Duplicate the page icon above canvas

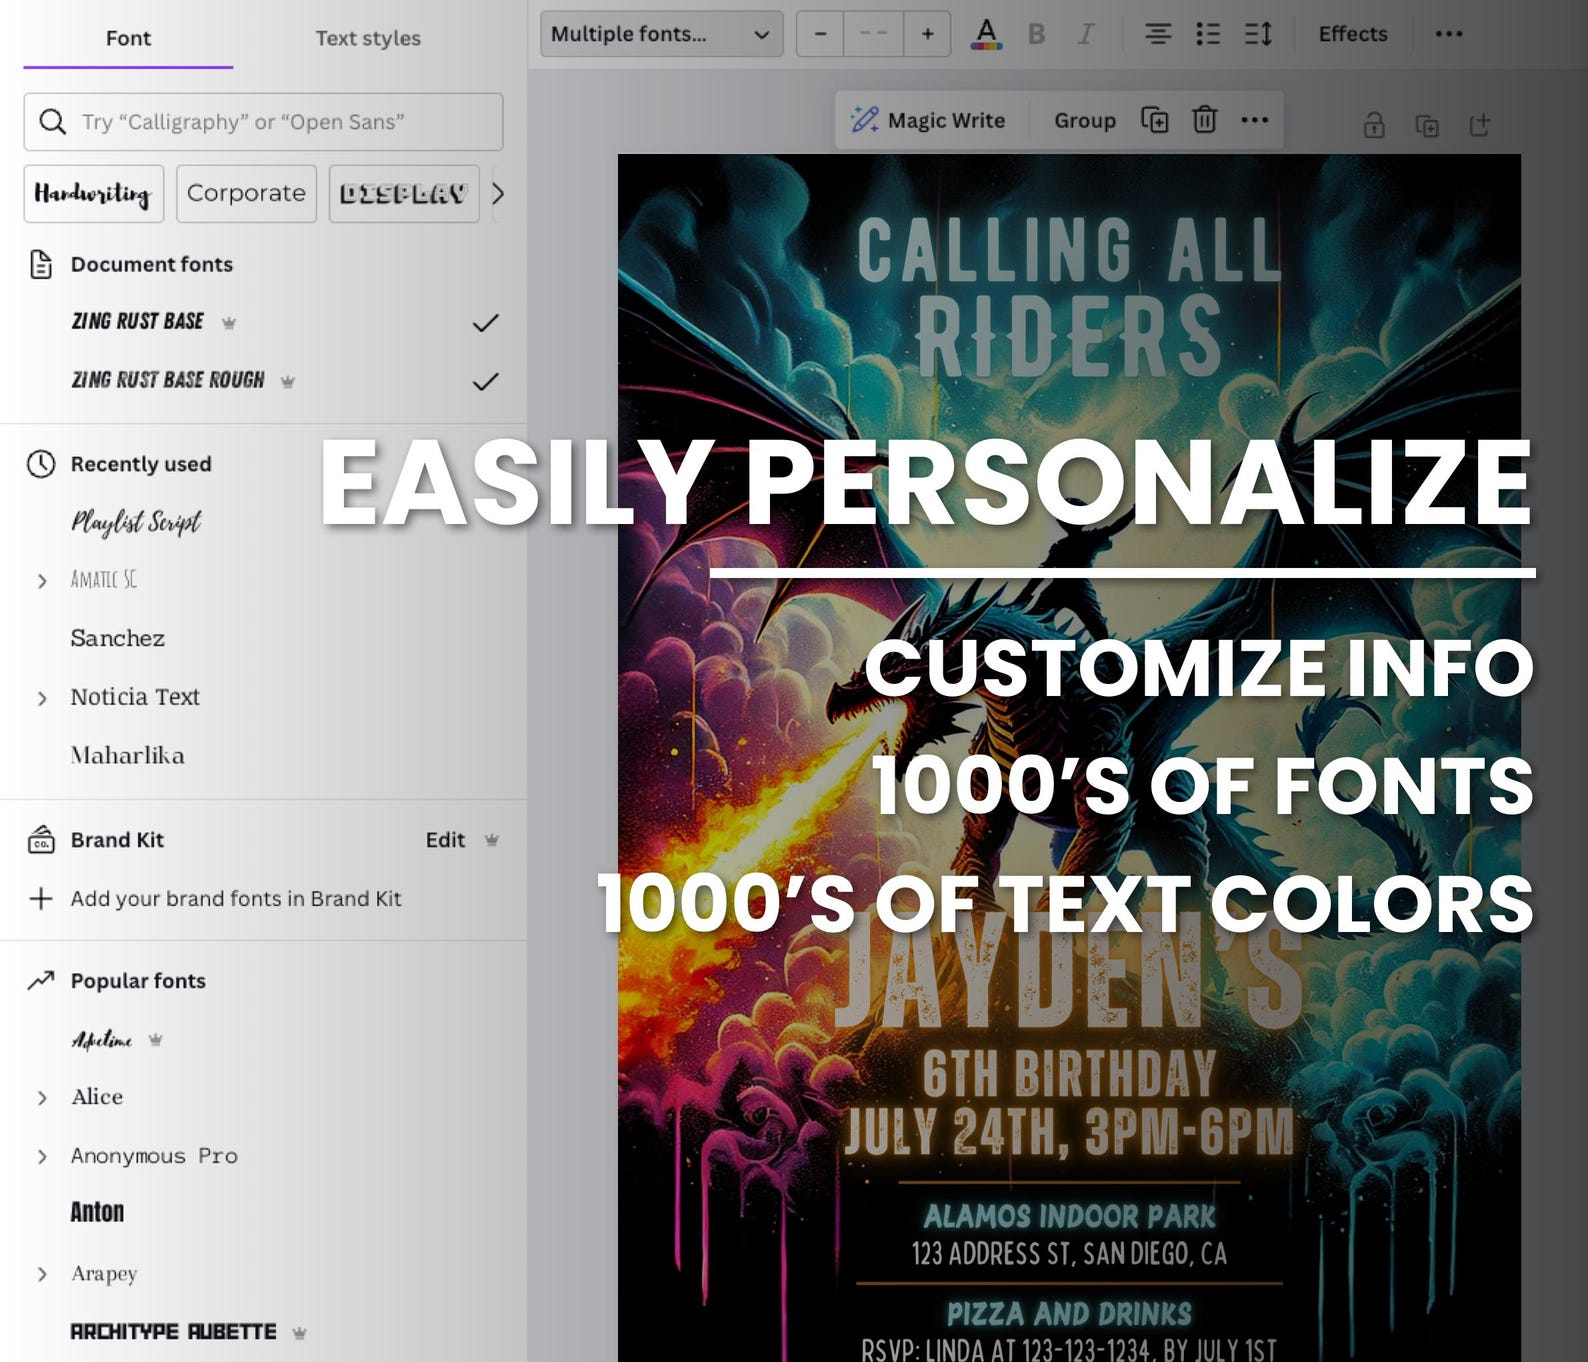pyautogui.click(x=1427, y=126)
